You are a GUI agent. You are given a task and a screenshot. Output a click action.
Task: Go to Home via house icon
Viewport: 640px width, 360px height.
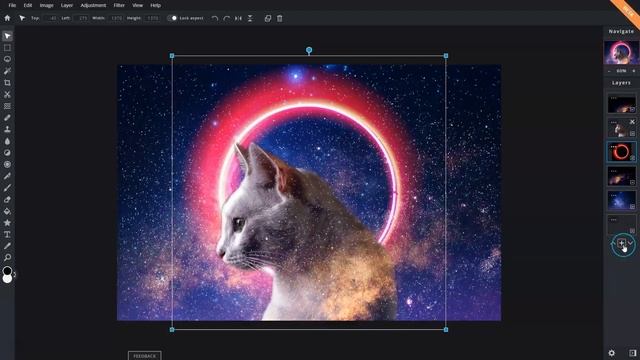coord(7,18)
